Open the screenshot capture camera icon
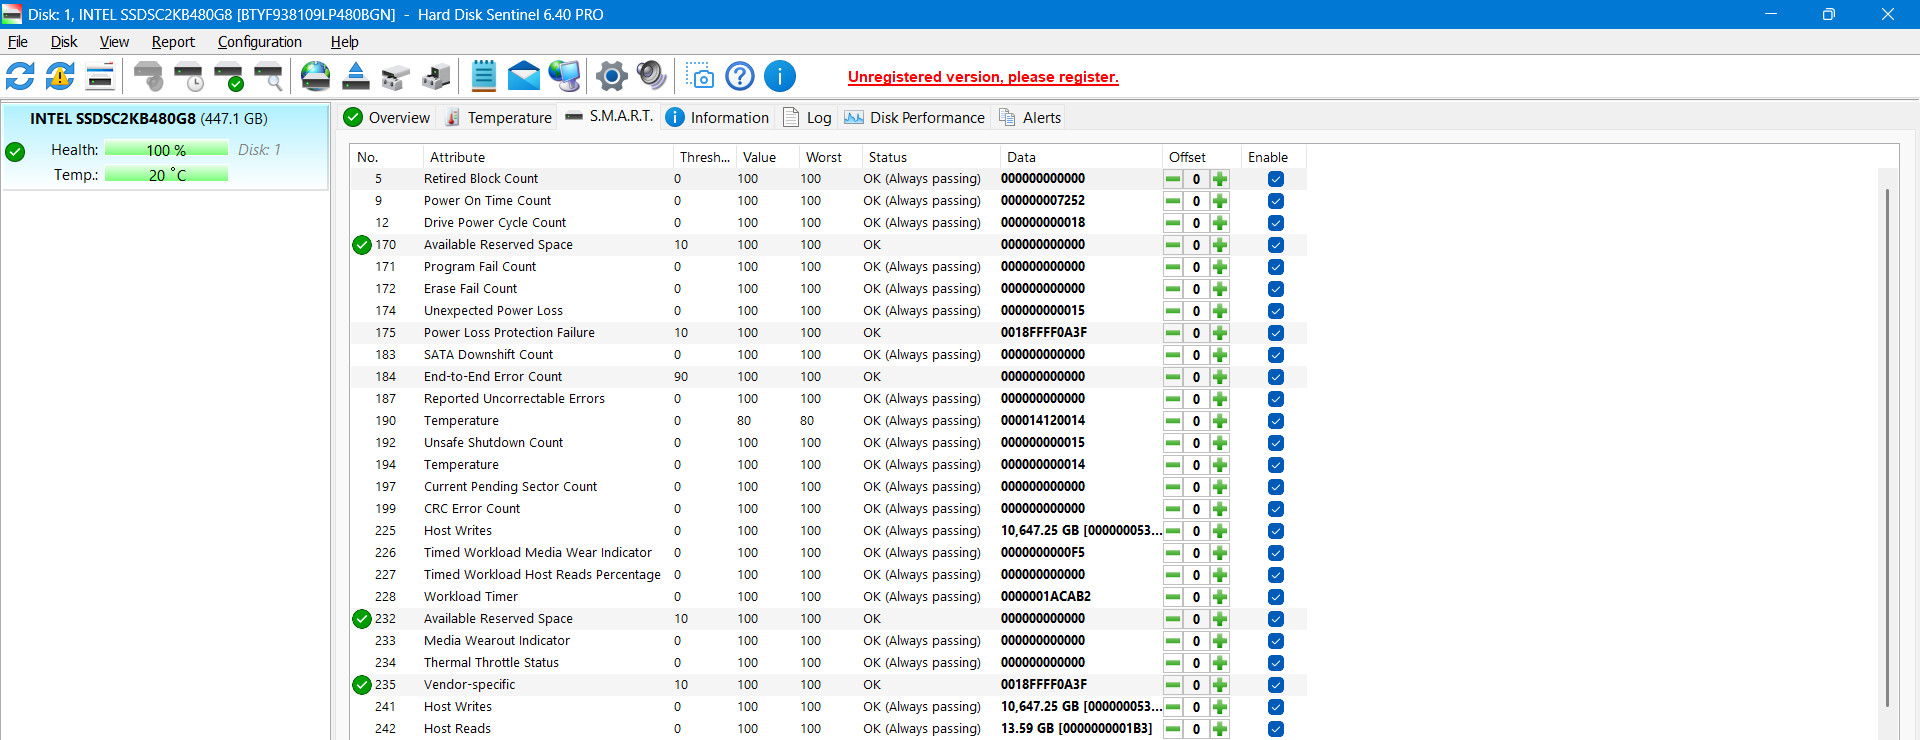Screen dimensions: 1920x740 point(701,76)
